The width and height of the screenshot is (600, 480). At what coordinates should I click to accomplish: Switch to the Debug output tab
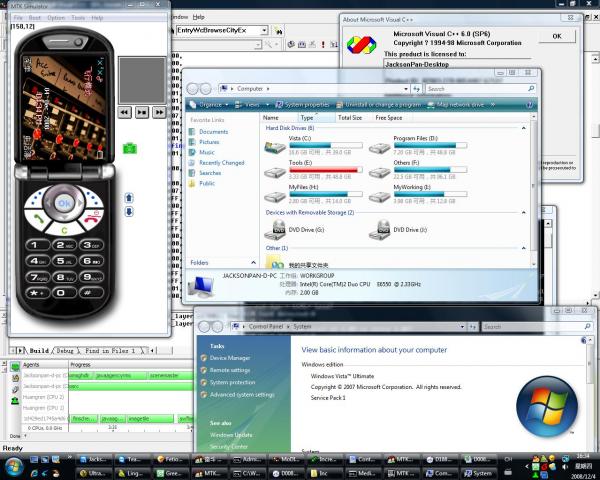click(65, 351)
